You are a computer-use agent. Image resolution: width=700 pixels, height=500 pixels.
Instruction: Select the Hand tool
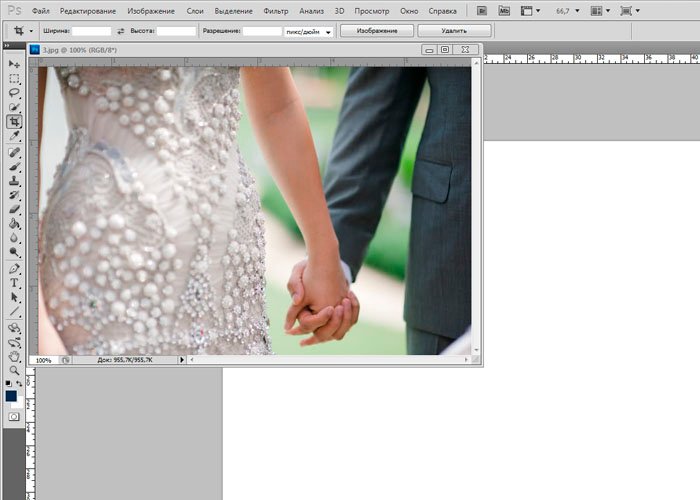pyautogui.click(x=14, y=355)
